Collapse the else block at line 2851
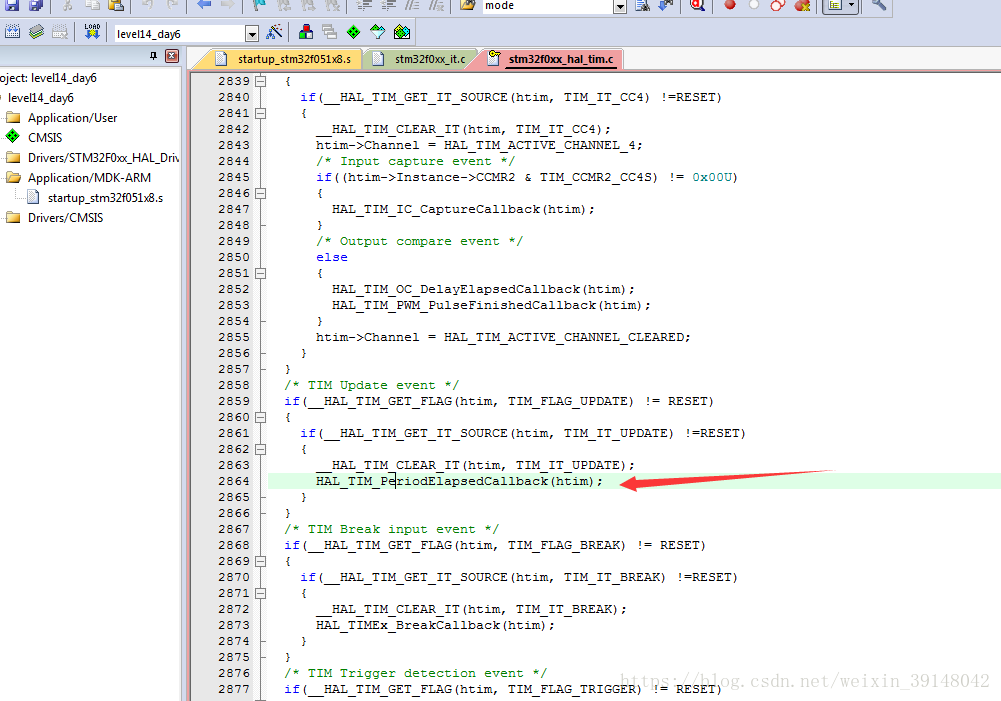The image size is (1001, 701). click(x=260, y=273)
